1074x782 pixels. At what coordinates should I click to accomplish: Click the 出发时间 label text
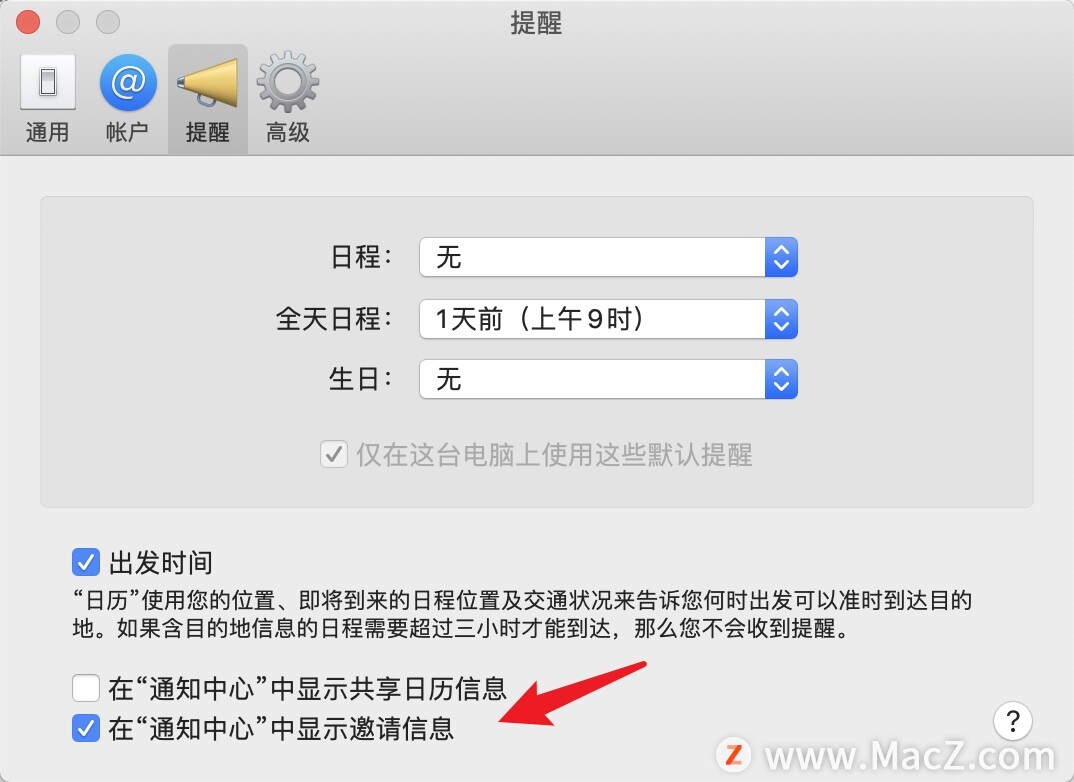point(160,563)
